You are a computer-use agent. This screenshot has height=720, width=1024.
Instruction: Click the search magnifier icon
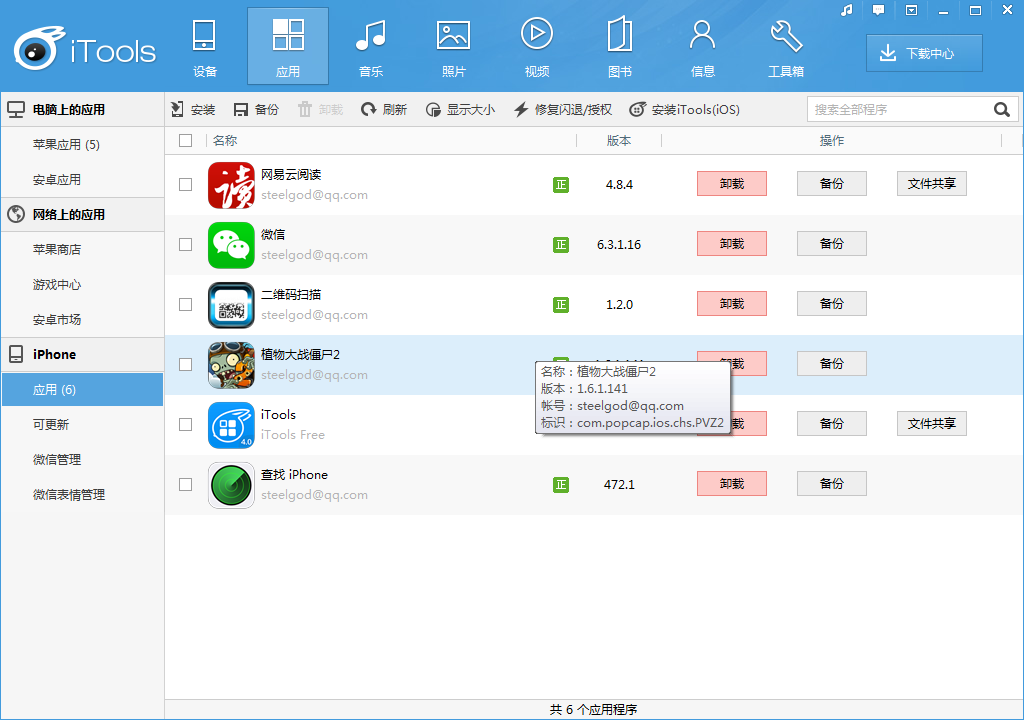click(1002, 110)
